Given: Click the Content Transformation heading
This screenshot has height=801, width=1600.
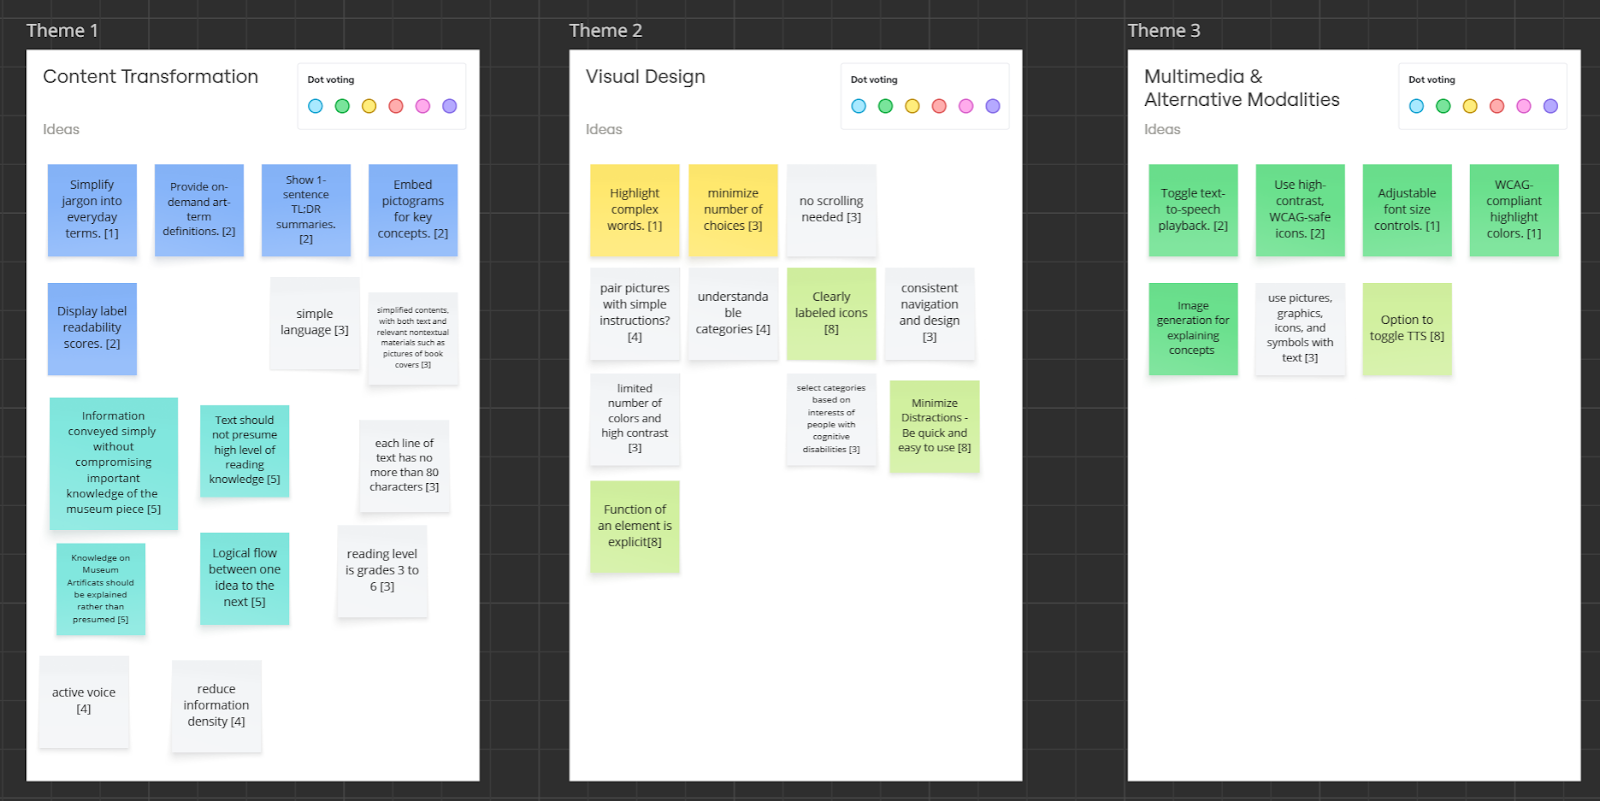Looking at the screenshot, I should (150, 77).
